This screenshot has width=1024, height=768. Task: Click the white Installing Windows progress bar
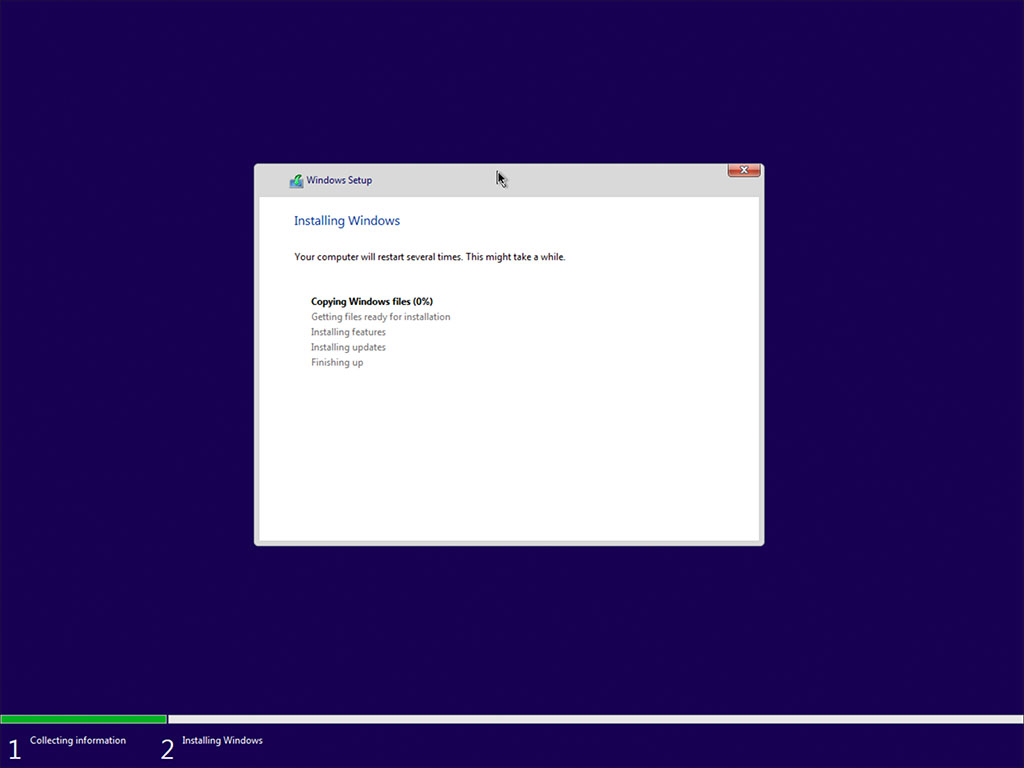tap(596, 719)
